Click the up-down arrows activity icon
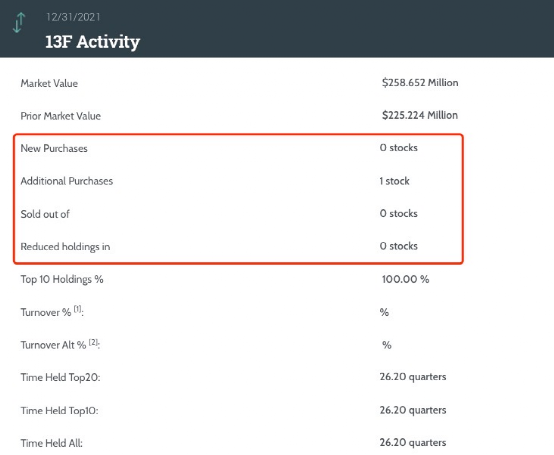 [x=19, y=23]
